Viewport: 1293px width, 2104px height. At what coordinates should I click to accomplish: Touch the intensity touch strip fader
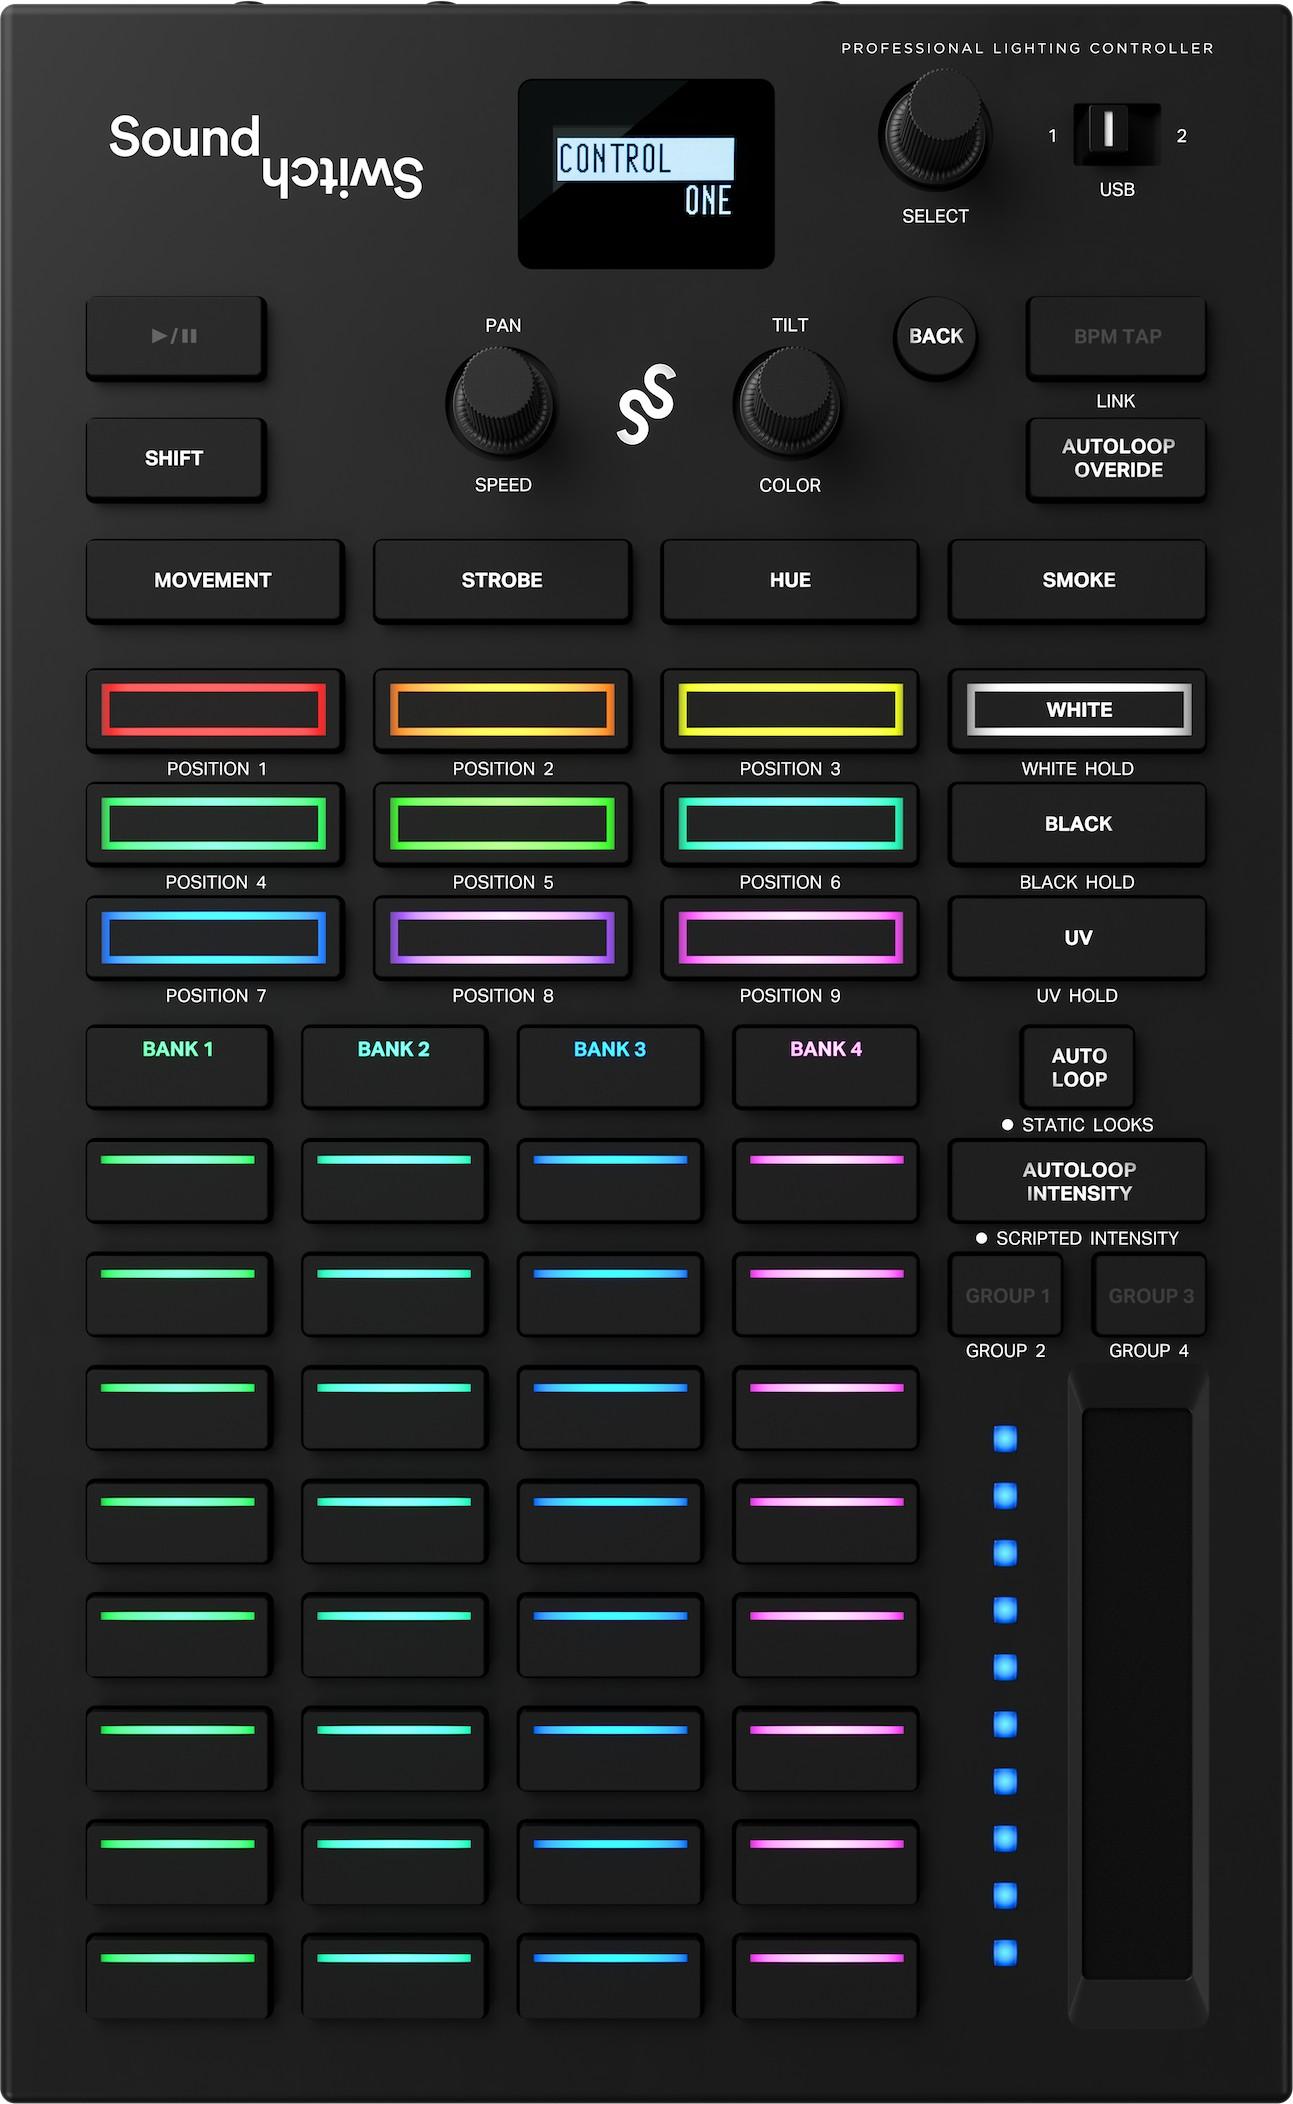pyautogui.click(x=1138, y=1694)
